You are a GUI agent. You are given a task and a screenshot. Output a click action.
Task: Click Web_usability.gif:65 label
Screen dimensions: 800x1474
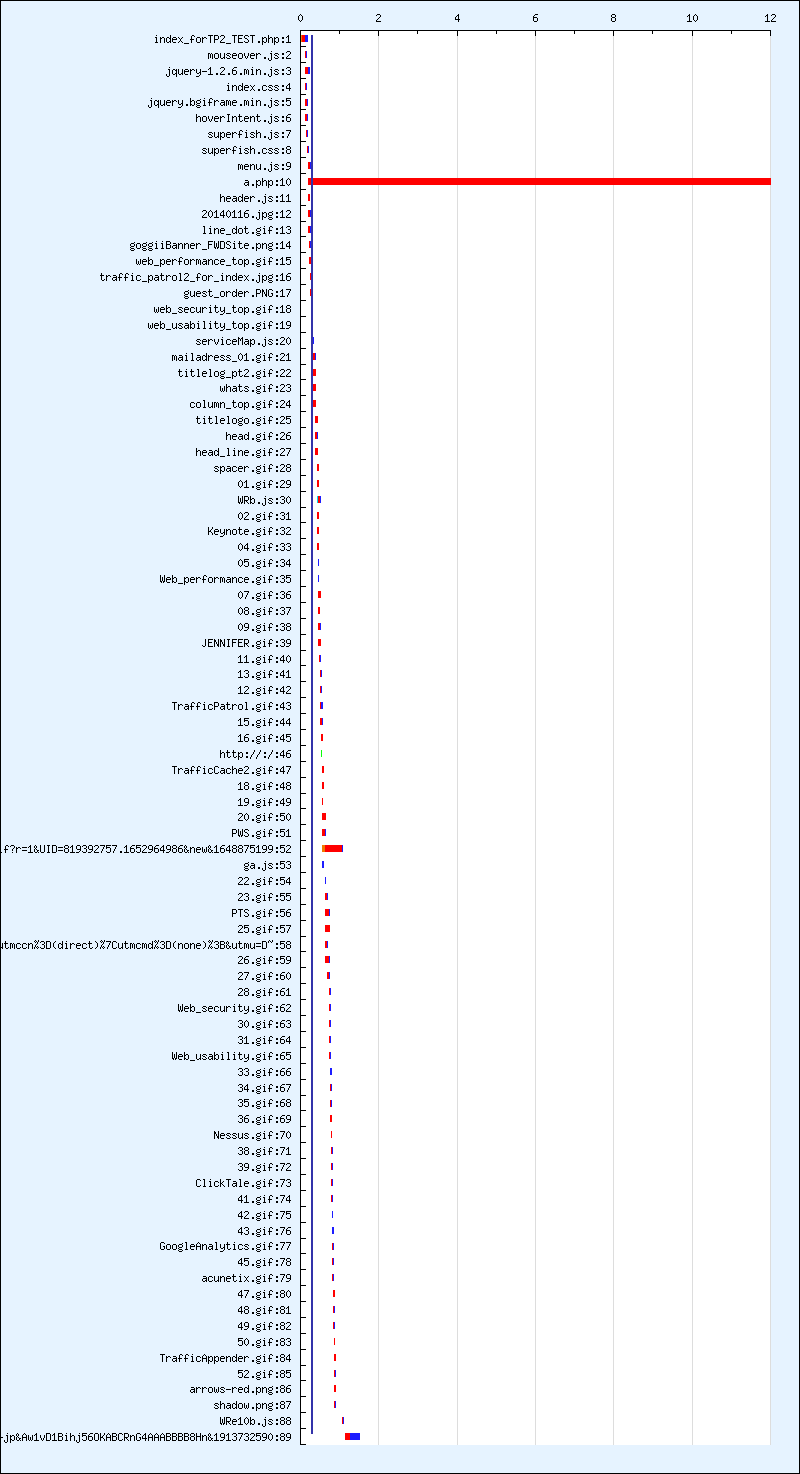click(232, 1056)
